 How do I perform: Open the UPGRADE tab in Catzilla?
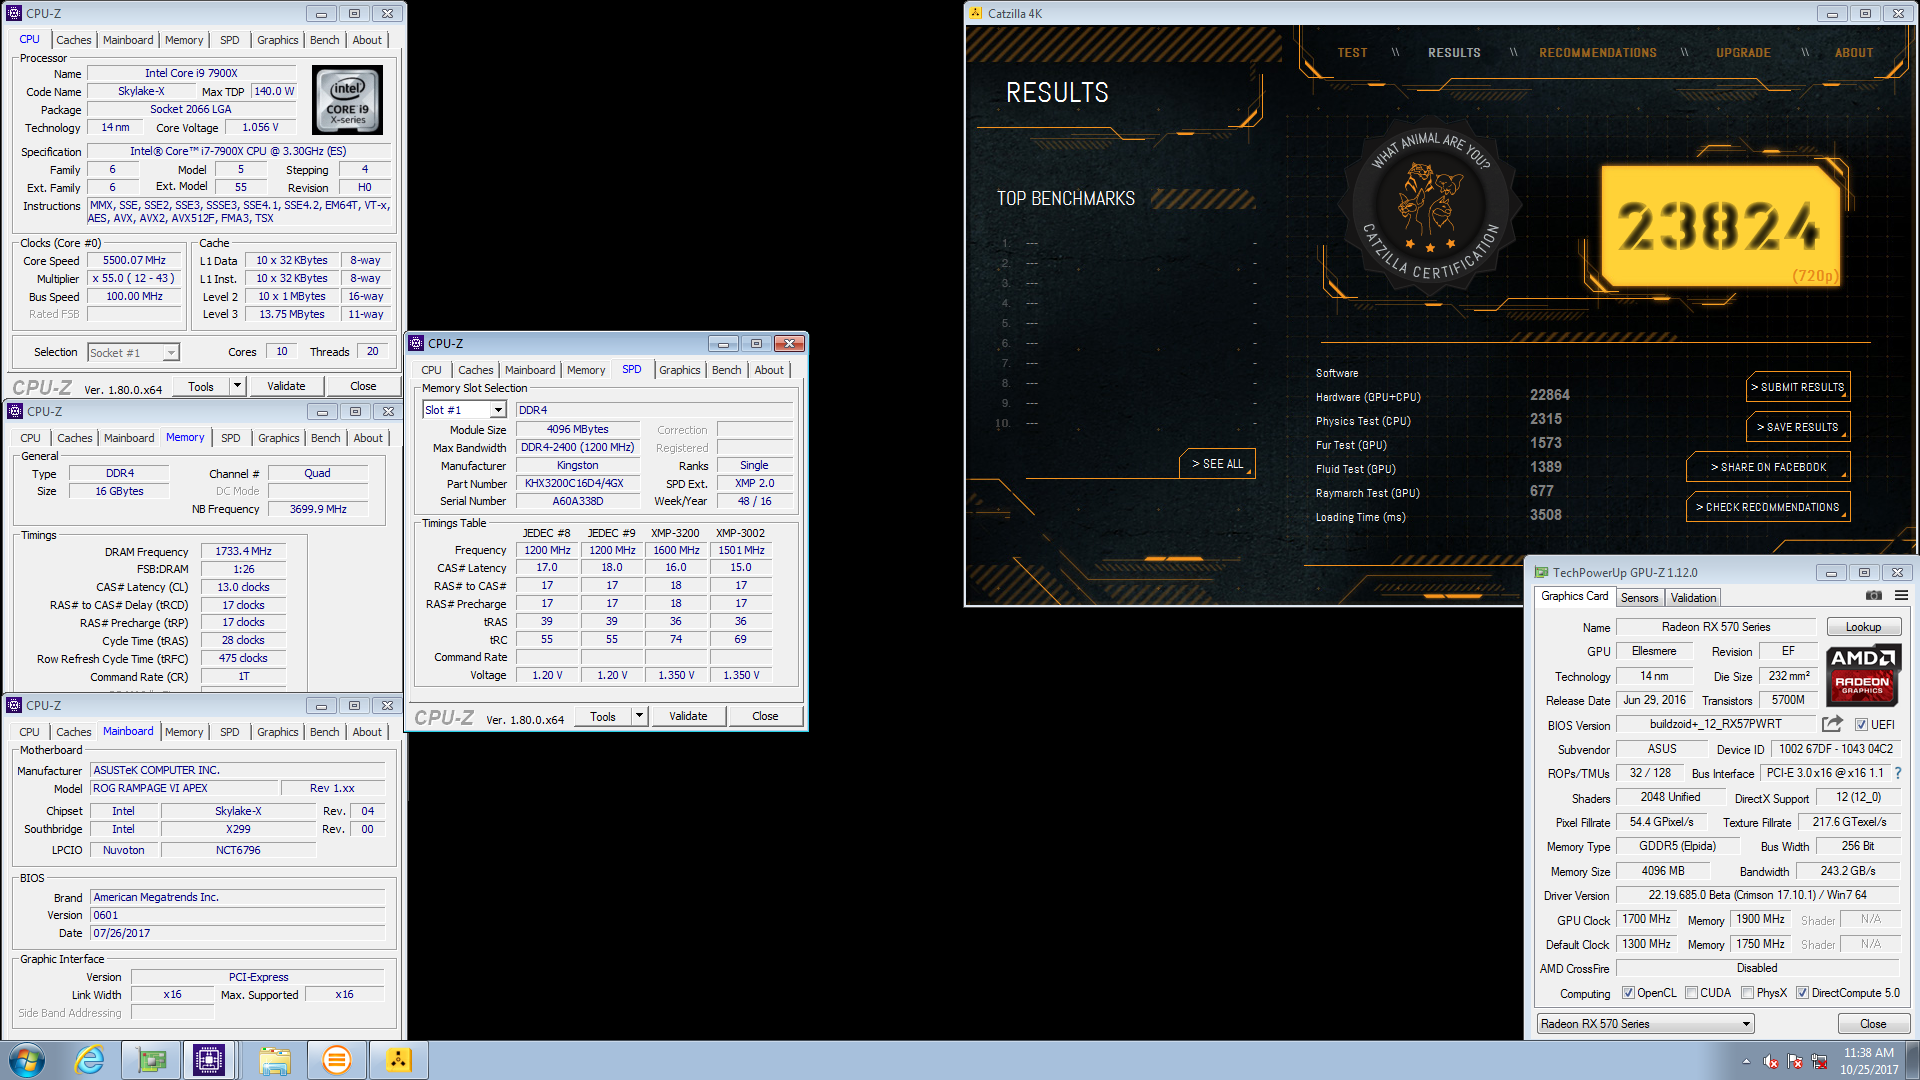[1743, 53]
